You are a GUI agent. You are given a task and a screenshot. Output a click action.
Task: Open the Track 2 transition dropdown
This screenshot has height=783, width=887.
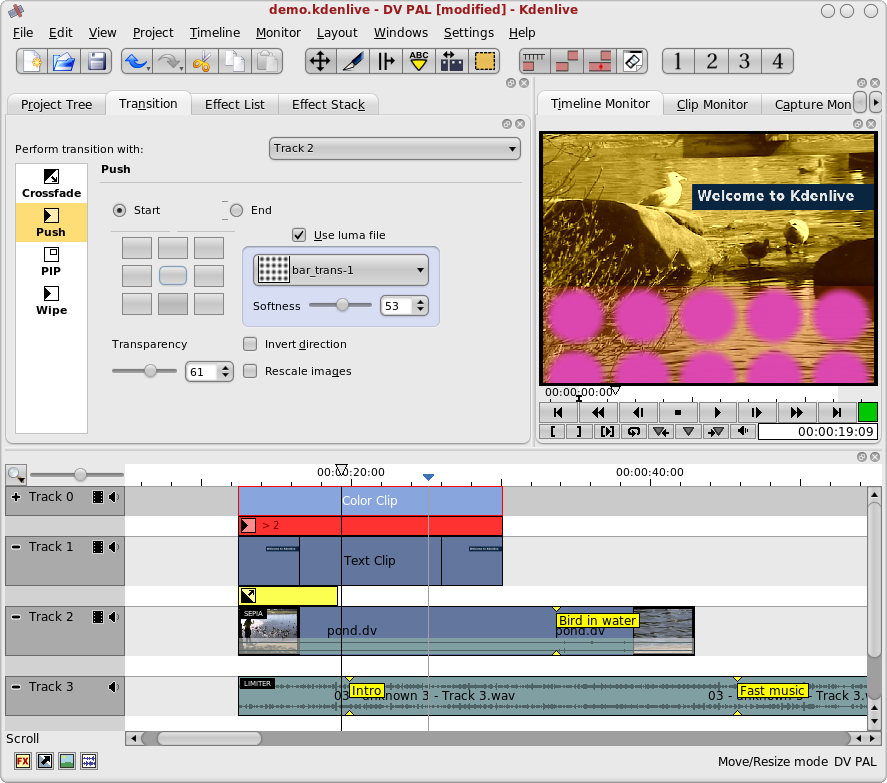[x=395, y=148]
